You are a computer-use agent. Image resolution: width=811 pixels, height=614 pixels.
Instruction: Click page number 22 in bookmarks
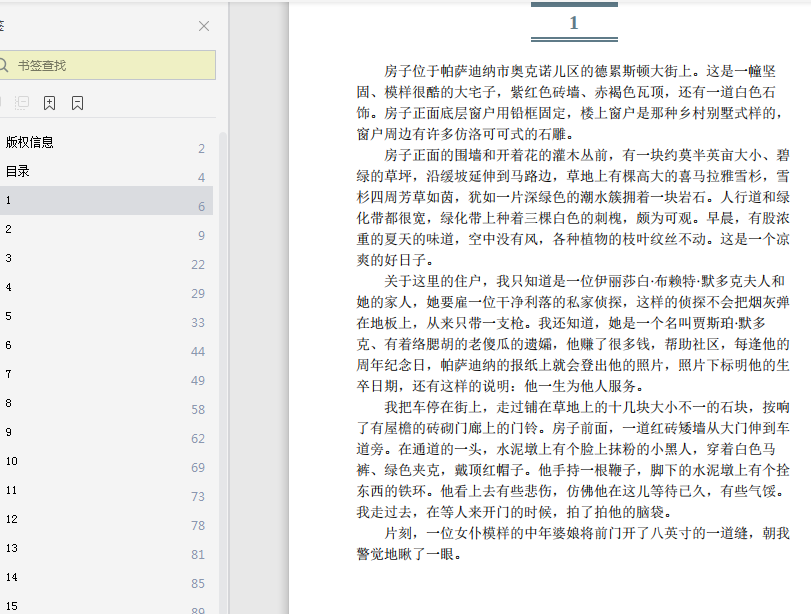(x=198, y=265)
